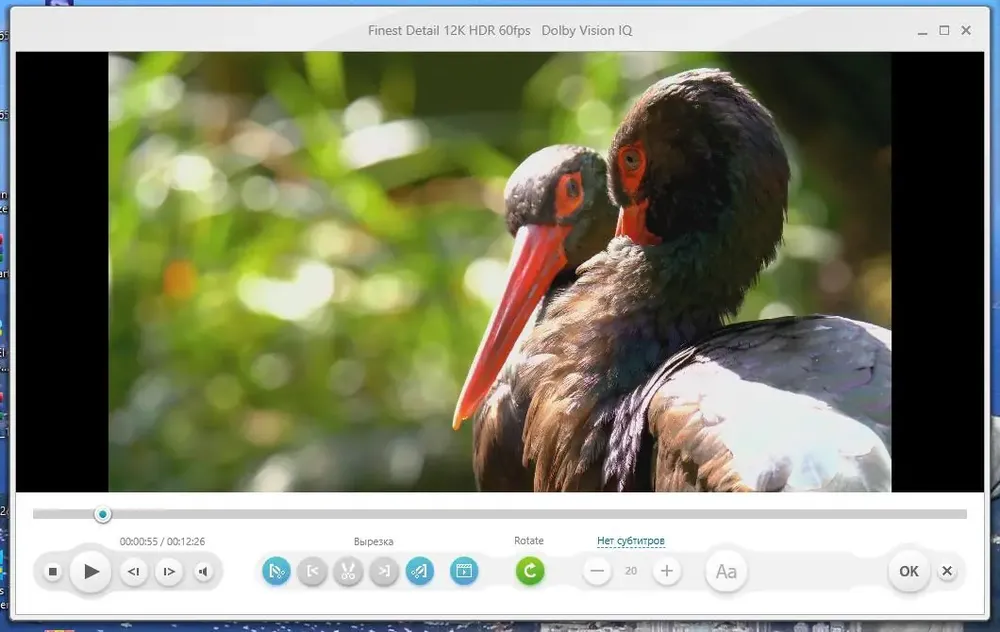Click the blue end-selection marker icon
1000x632 pixels.
[x=420, y=571]
